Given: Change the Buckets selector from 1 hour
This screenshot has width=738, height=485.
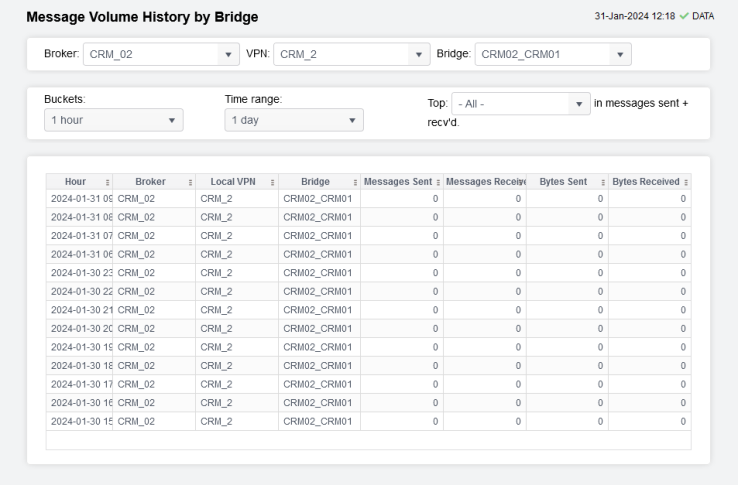Looking at the screenshot, I should click(114, 120).
